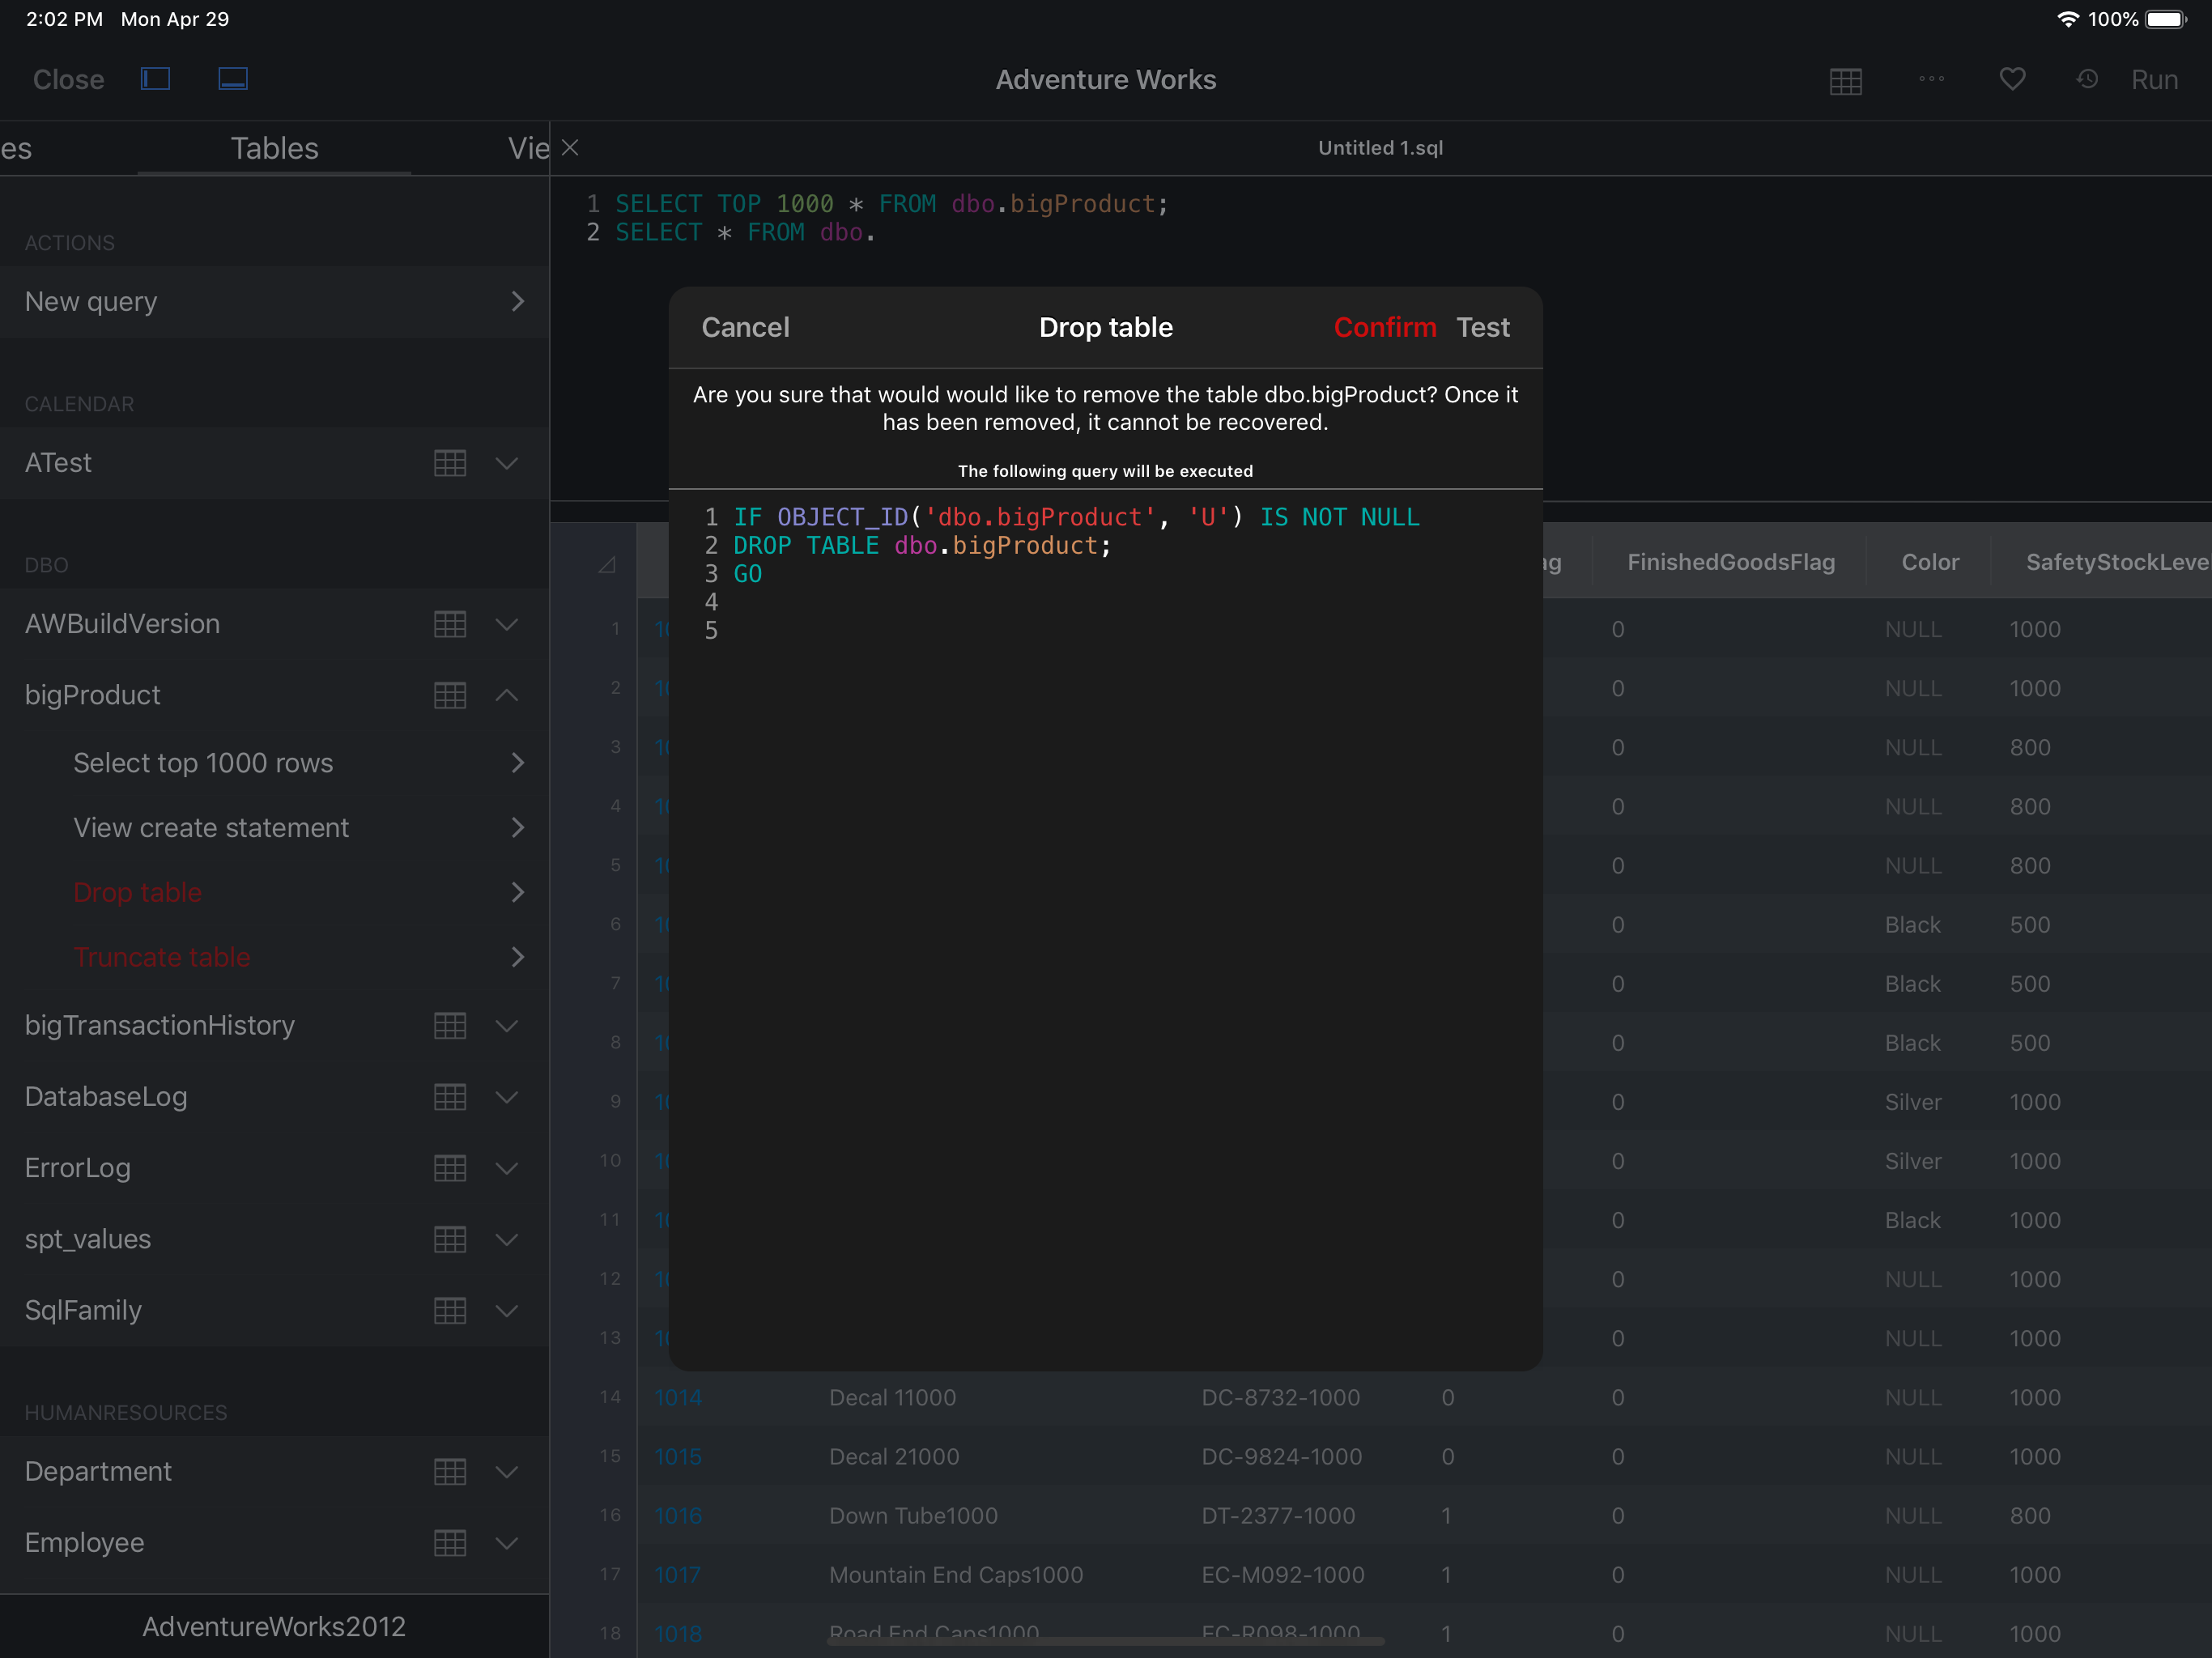Confirm dropping the table
The width and height of the screenshot is (2212, 1658).
1384,327
